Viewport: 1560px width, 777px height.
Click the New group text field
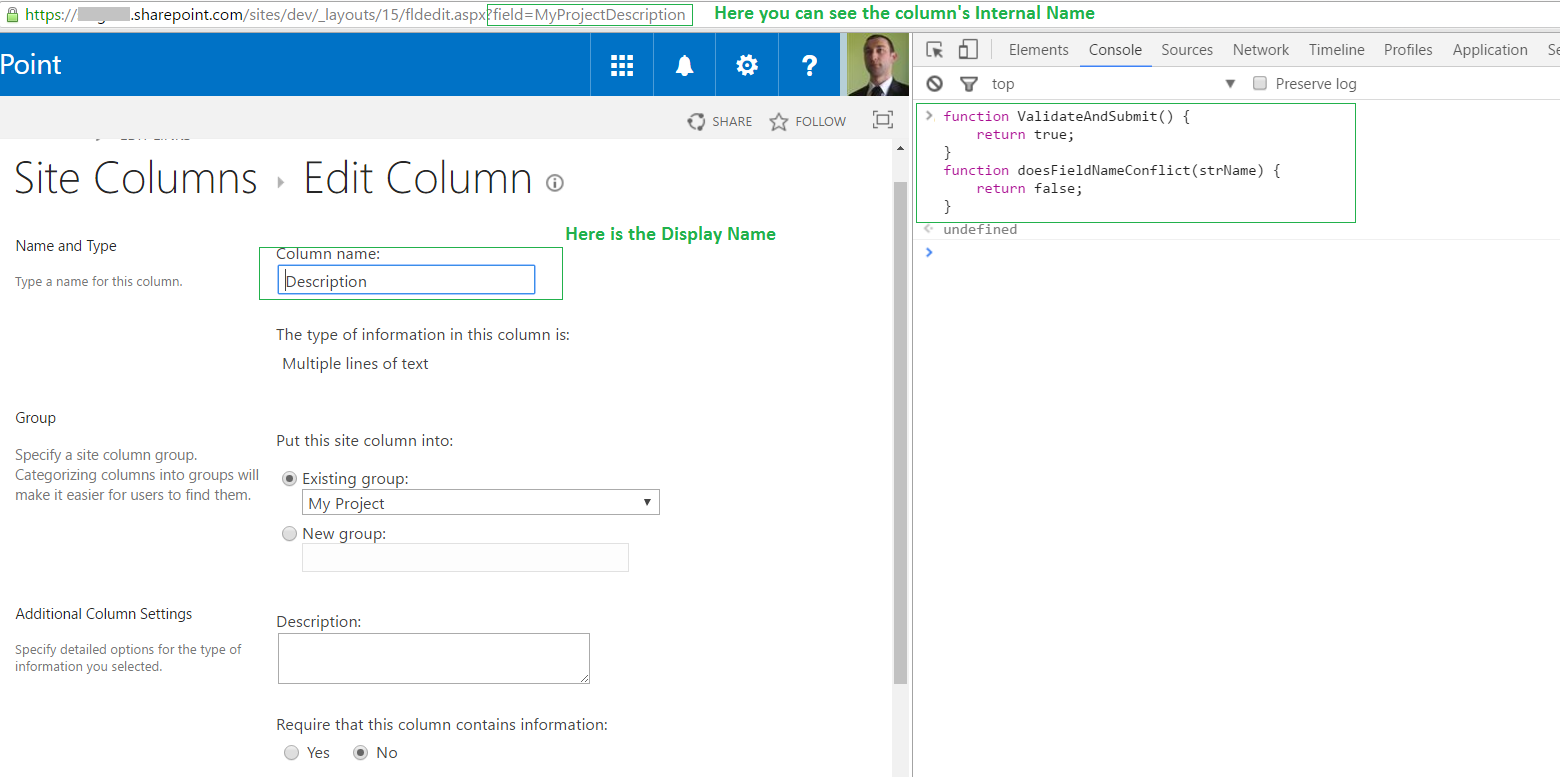click(465, 557)
